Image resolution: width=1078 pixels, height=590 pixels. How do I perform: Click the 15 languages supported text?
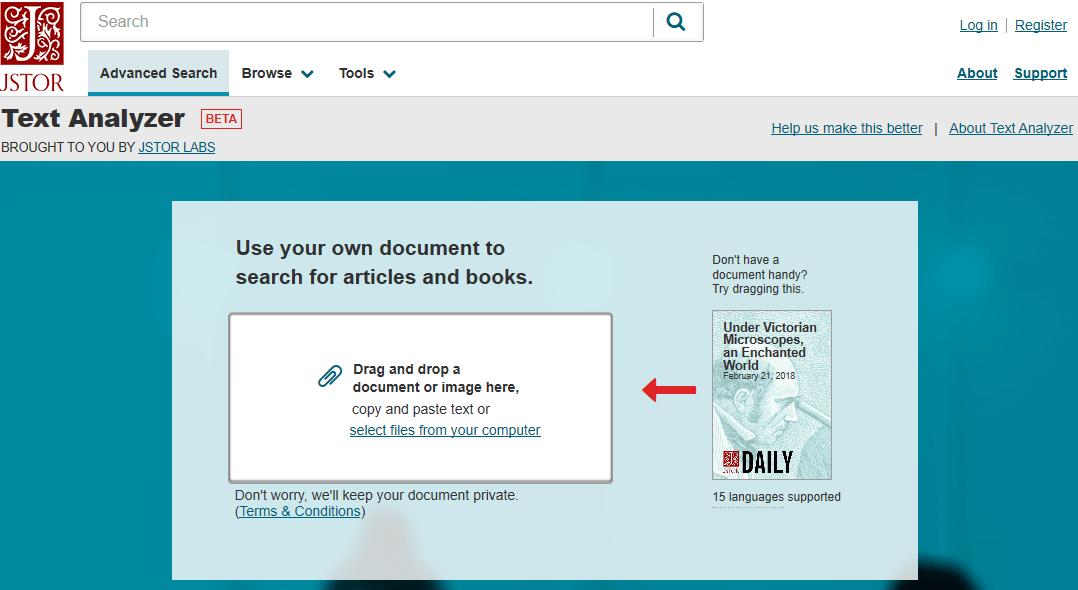pos(776,496)
